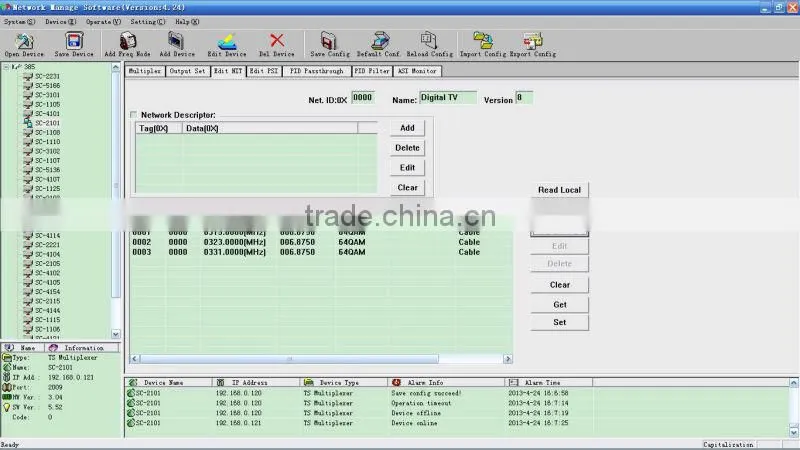
Task: Select device SC-4154 in the tree
Action: [47, 292]
